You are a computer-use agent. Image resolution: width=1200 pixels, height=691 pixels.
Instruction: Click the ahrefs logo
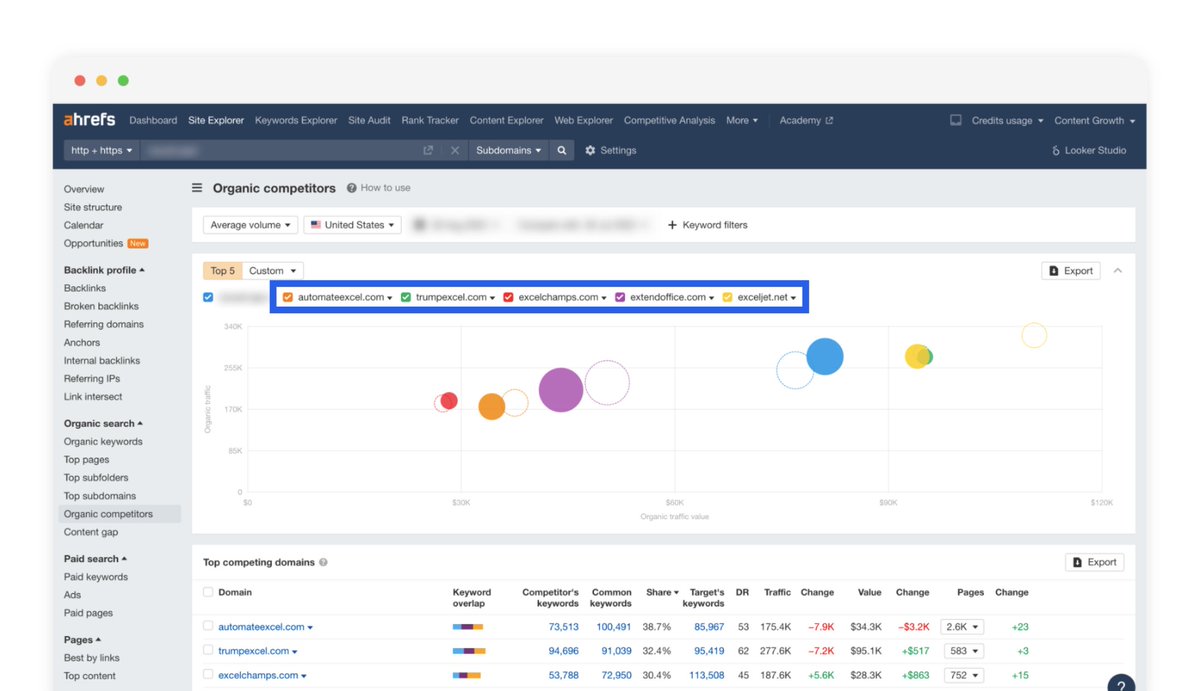tap(91, 120)
